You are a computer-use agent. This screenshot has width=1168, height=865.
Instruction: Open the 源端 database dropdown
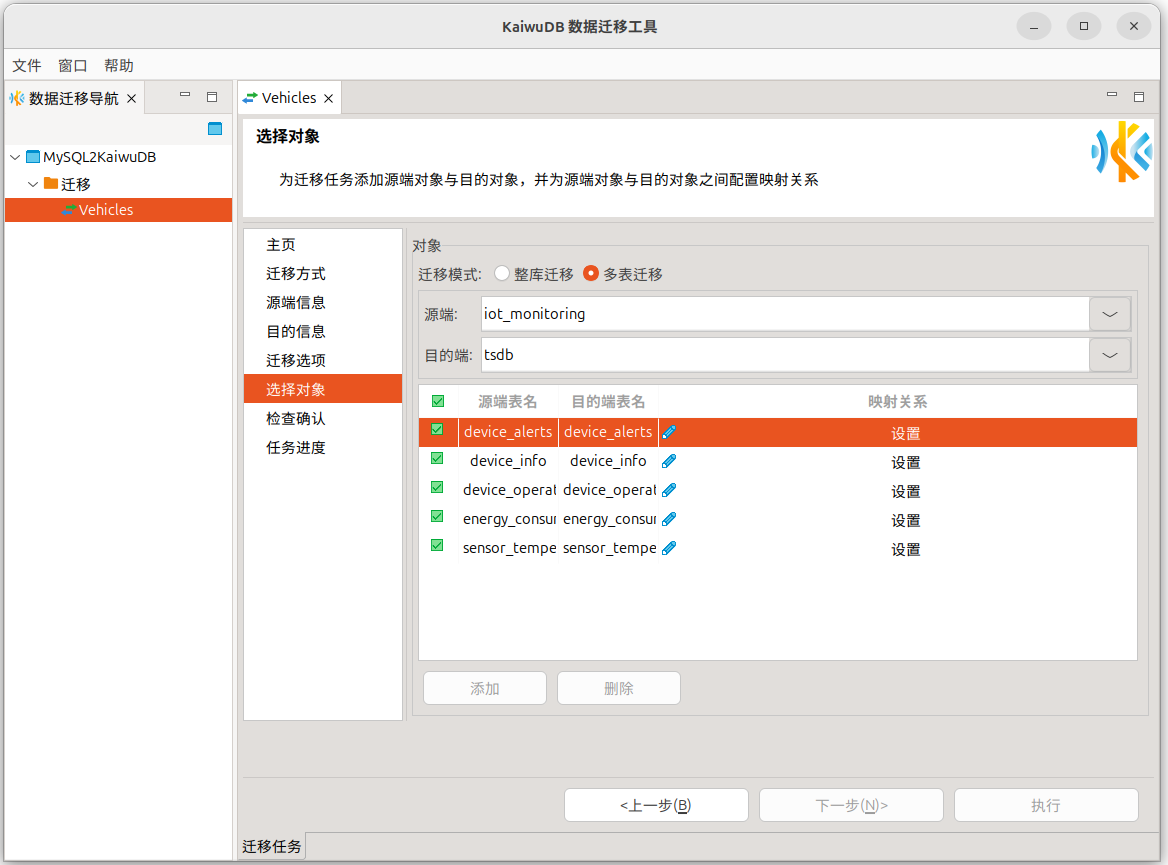[1109, 314]
